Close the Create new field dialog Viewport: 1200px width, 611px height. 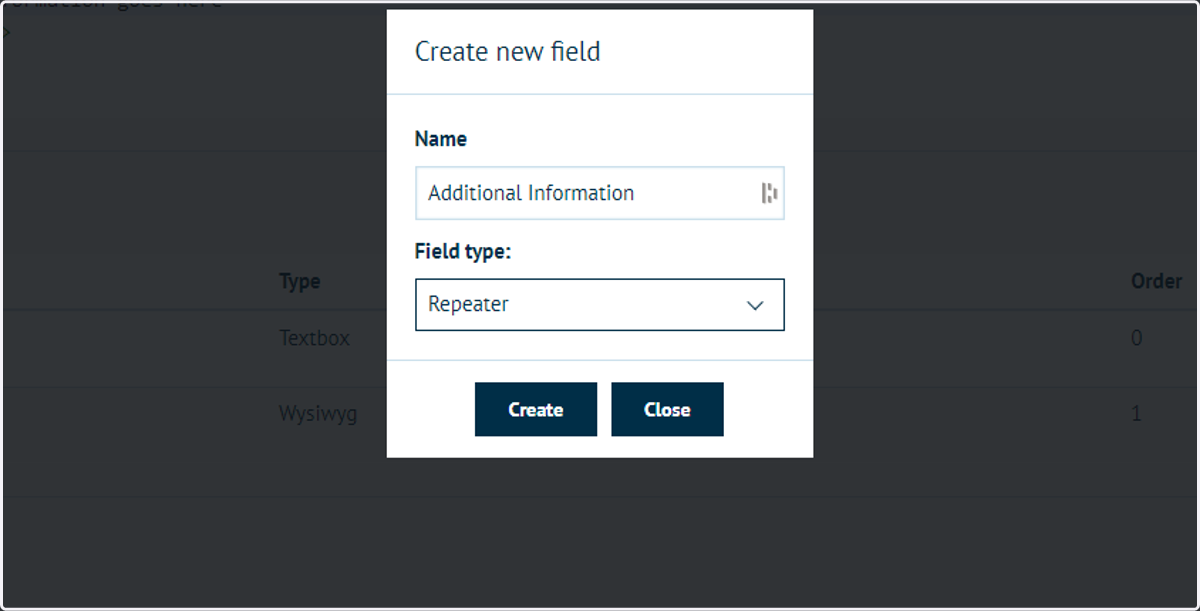pyautogui.click(x=667, y=409)
